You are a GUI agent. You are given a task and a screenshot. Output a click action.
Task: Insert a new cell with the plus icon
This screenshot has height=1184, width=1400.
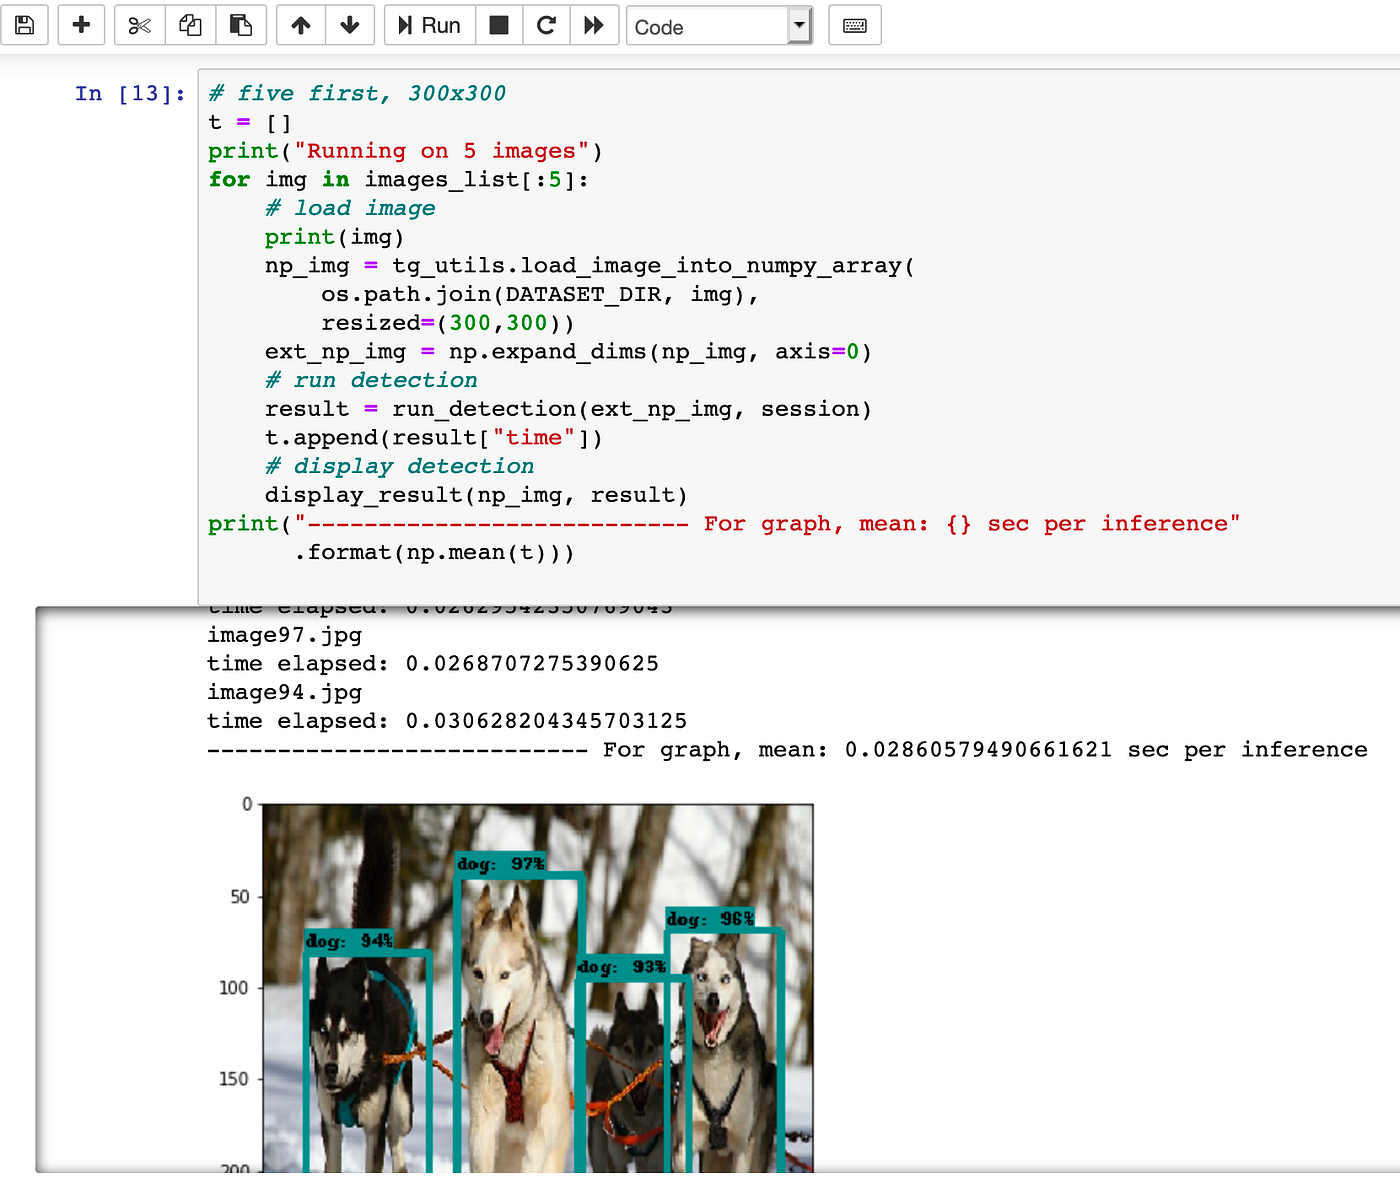coord(82,25)
